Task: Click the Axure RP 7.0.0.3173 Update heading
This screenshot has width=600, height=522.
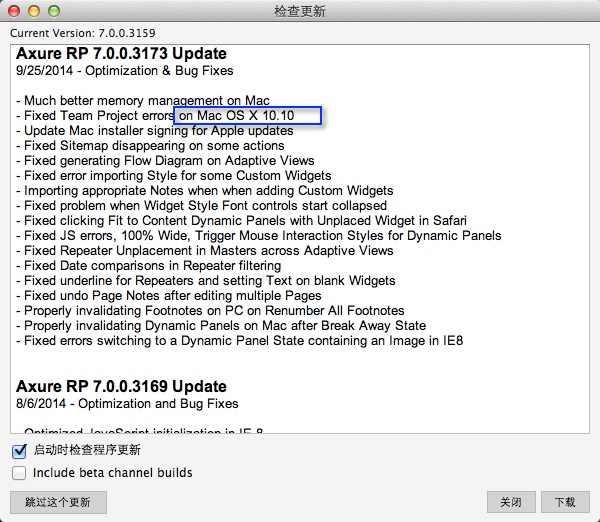Action: [x=121, y=54]
